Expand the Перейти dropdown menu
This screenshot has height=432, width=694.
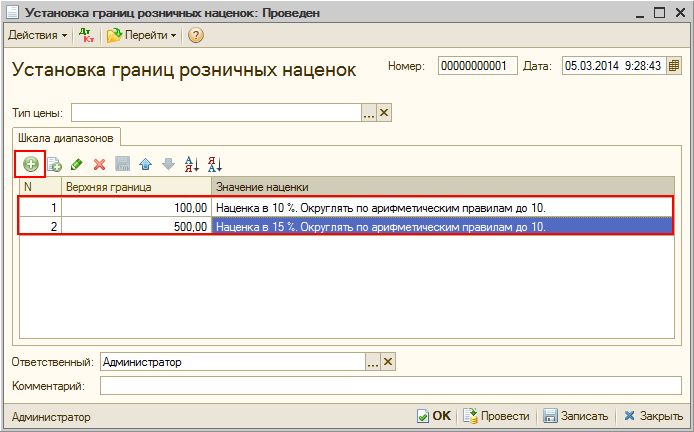coord(142,35)
